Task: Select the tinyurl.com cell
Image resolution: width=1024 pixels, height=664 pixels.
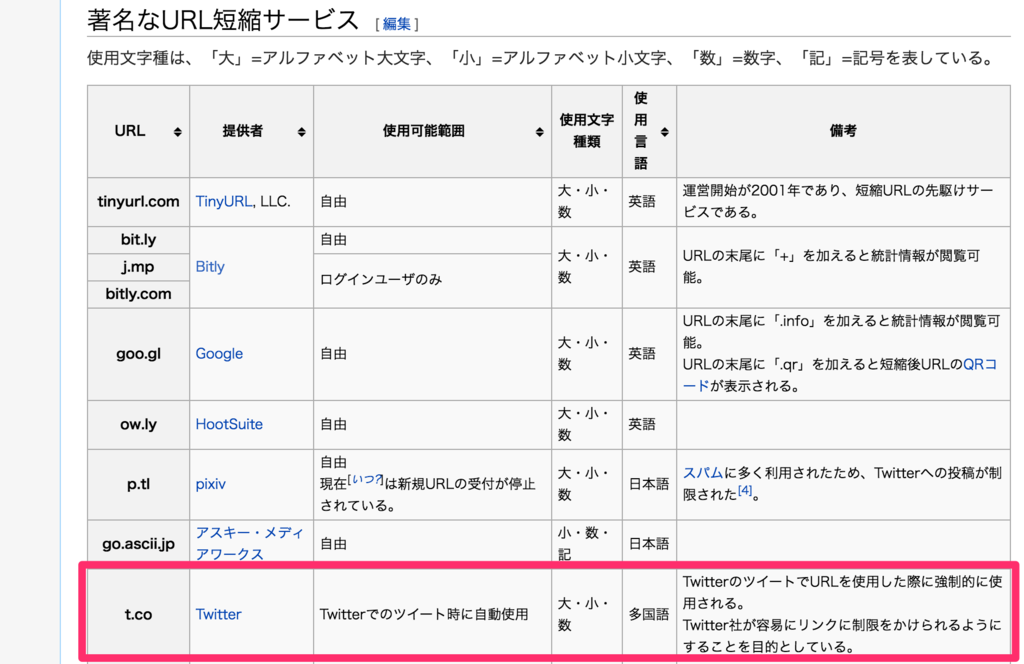Action: coord(138,202)
